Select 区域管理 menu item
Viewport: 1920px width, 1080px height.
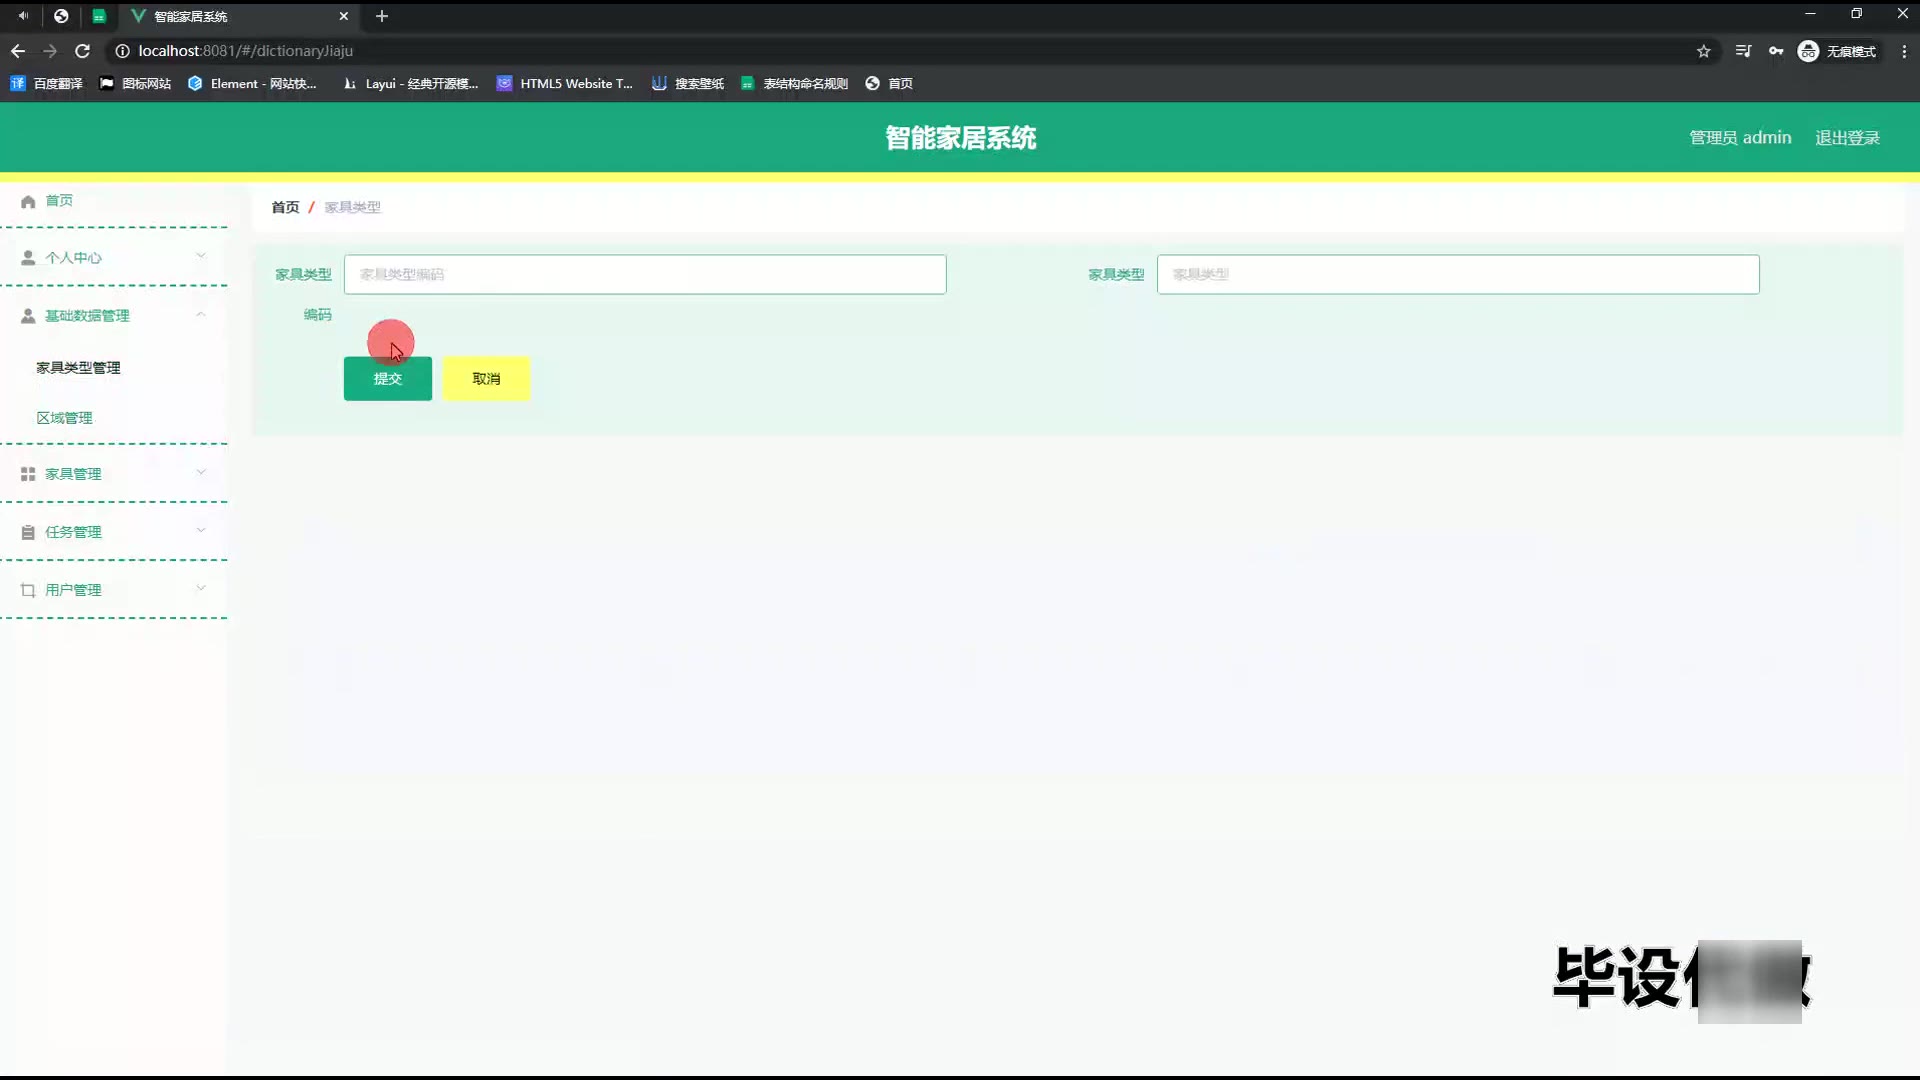(x=64, y=418)
